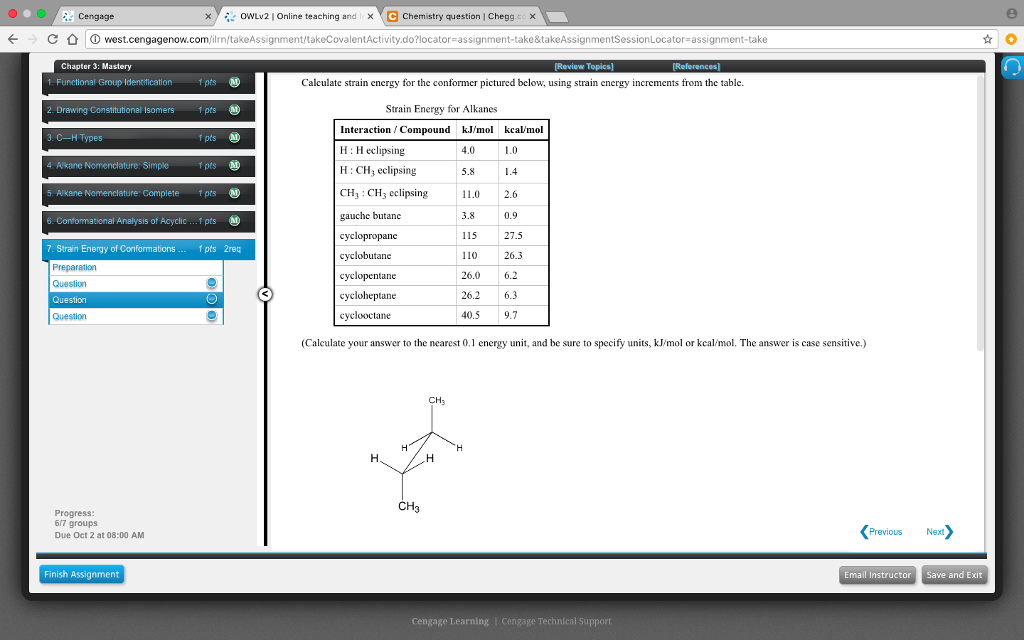The height and width of the screenshot is (640, 1024).
Task: Collapse the assignment sidebar using the left arrow
Action: click(x=265, y=293)
